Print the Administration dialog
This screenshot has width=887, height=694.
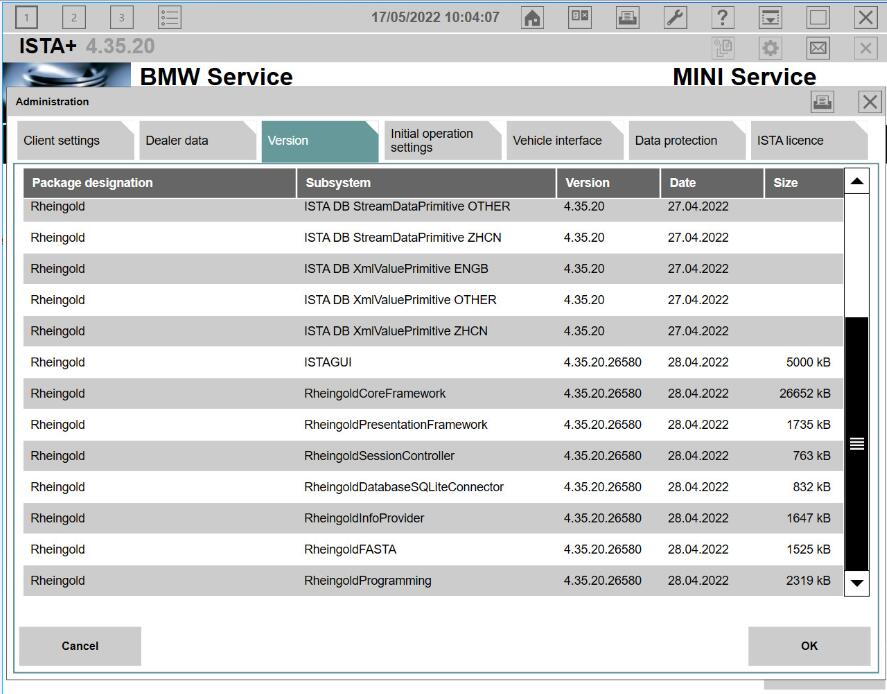click(x=822, y=102)
